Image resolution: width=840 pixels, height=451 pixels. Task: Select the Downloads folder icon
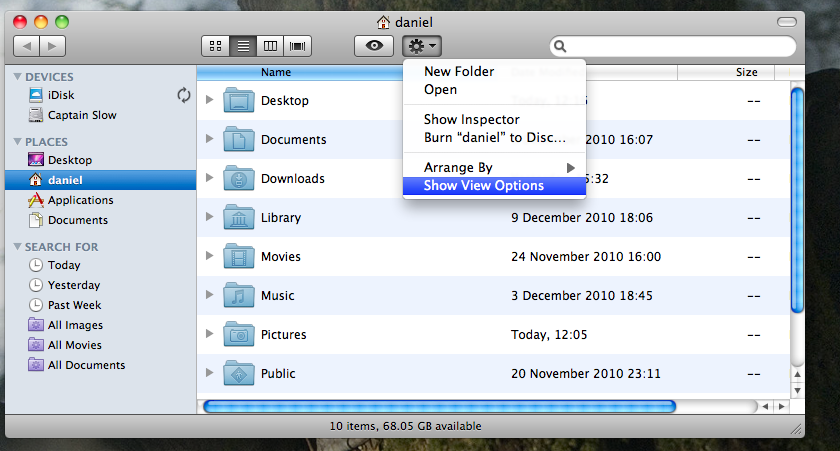pos(239,178)
